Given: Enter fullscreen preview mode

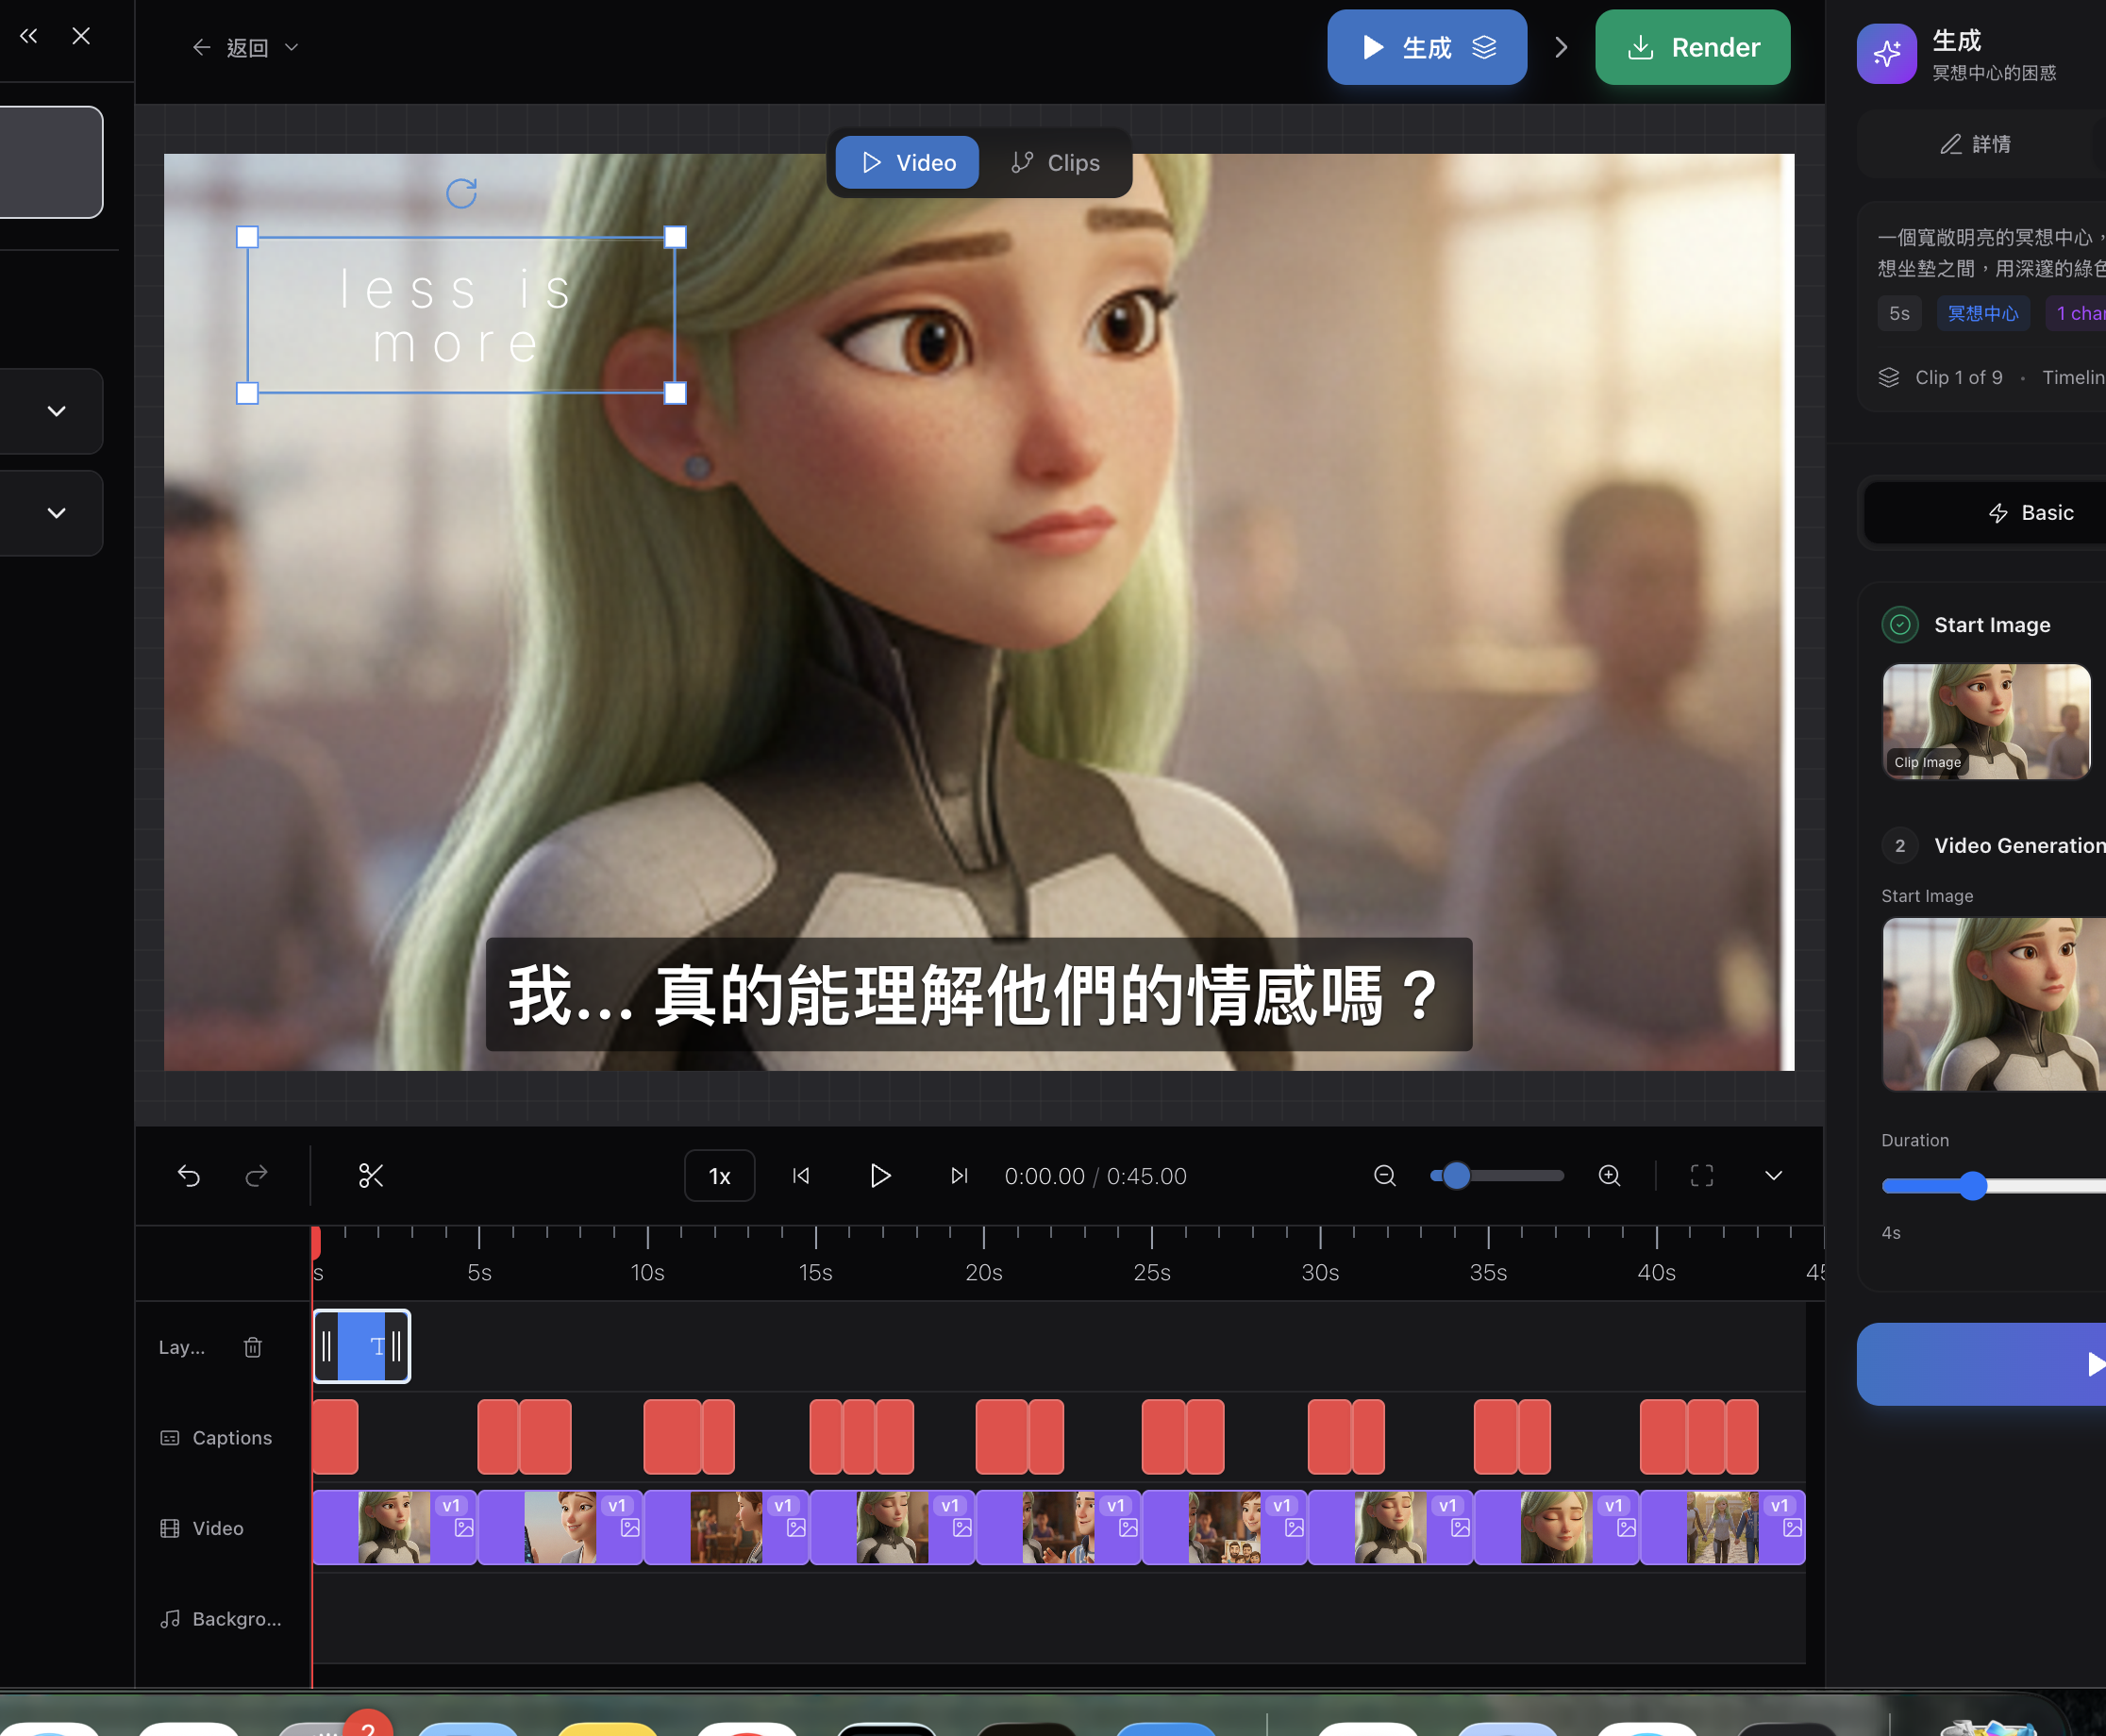Looking at the screenshot, I should (x=1702, y=1176).
